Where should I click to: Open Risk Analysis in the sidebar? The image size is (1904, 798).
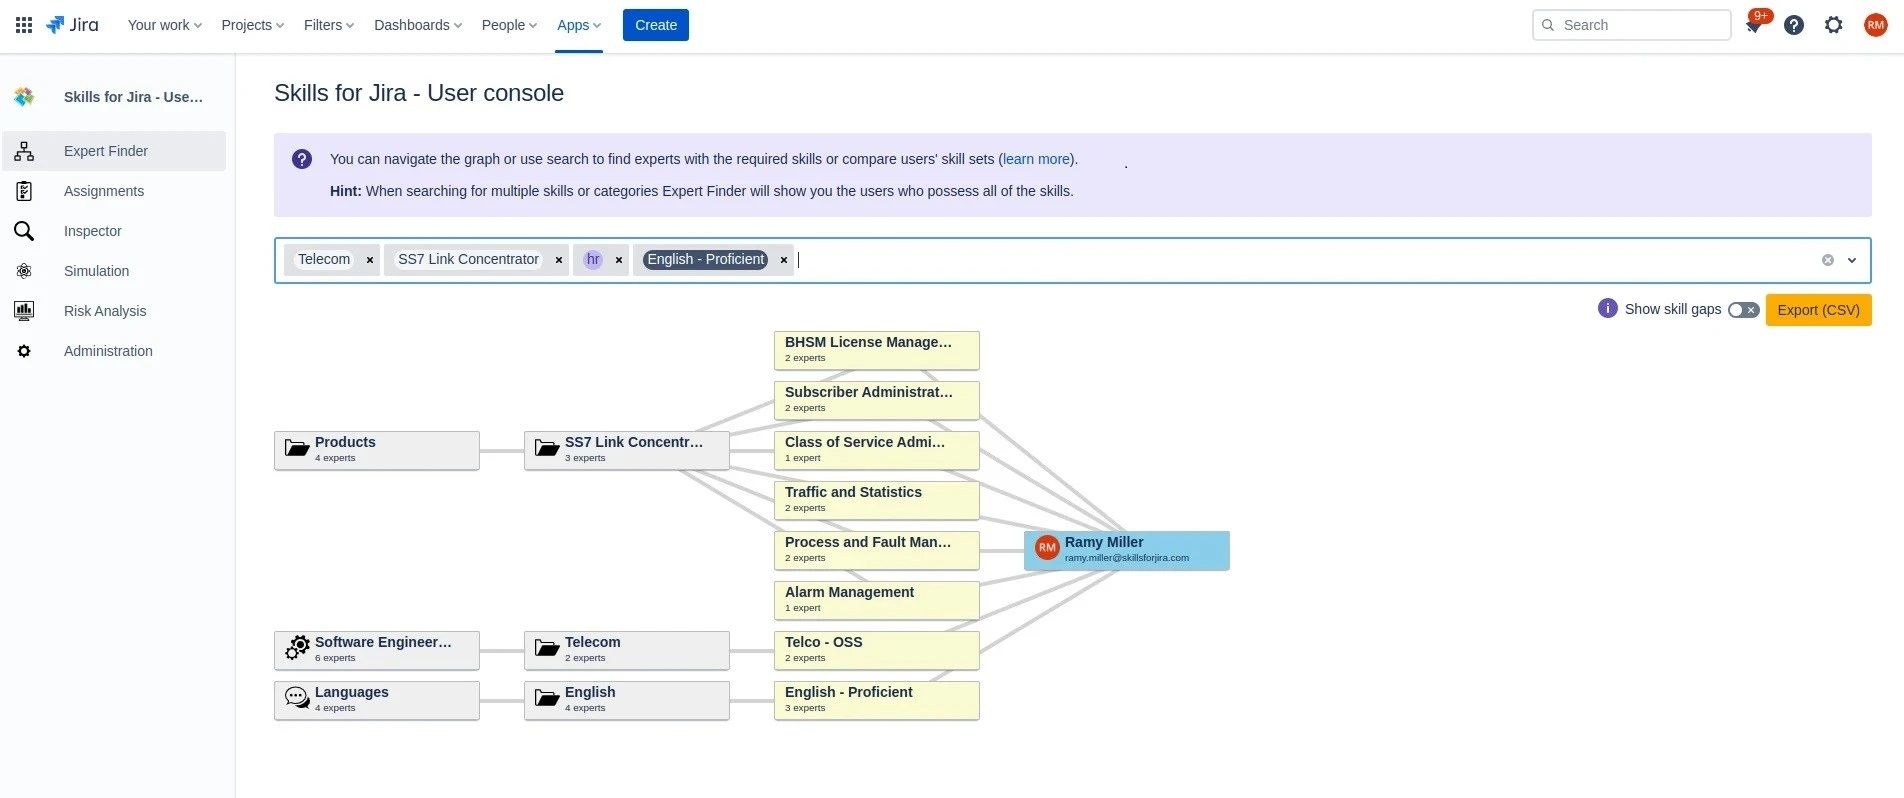click(x=114, y=311)
